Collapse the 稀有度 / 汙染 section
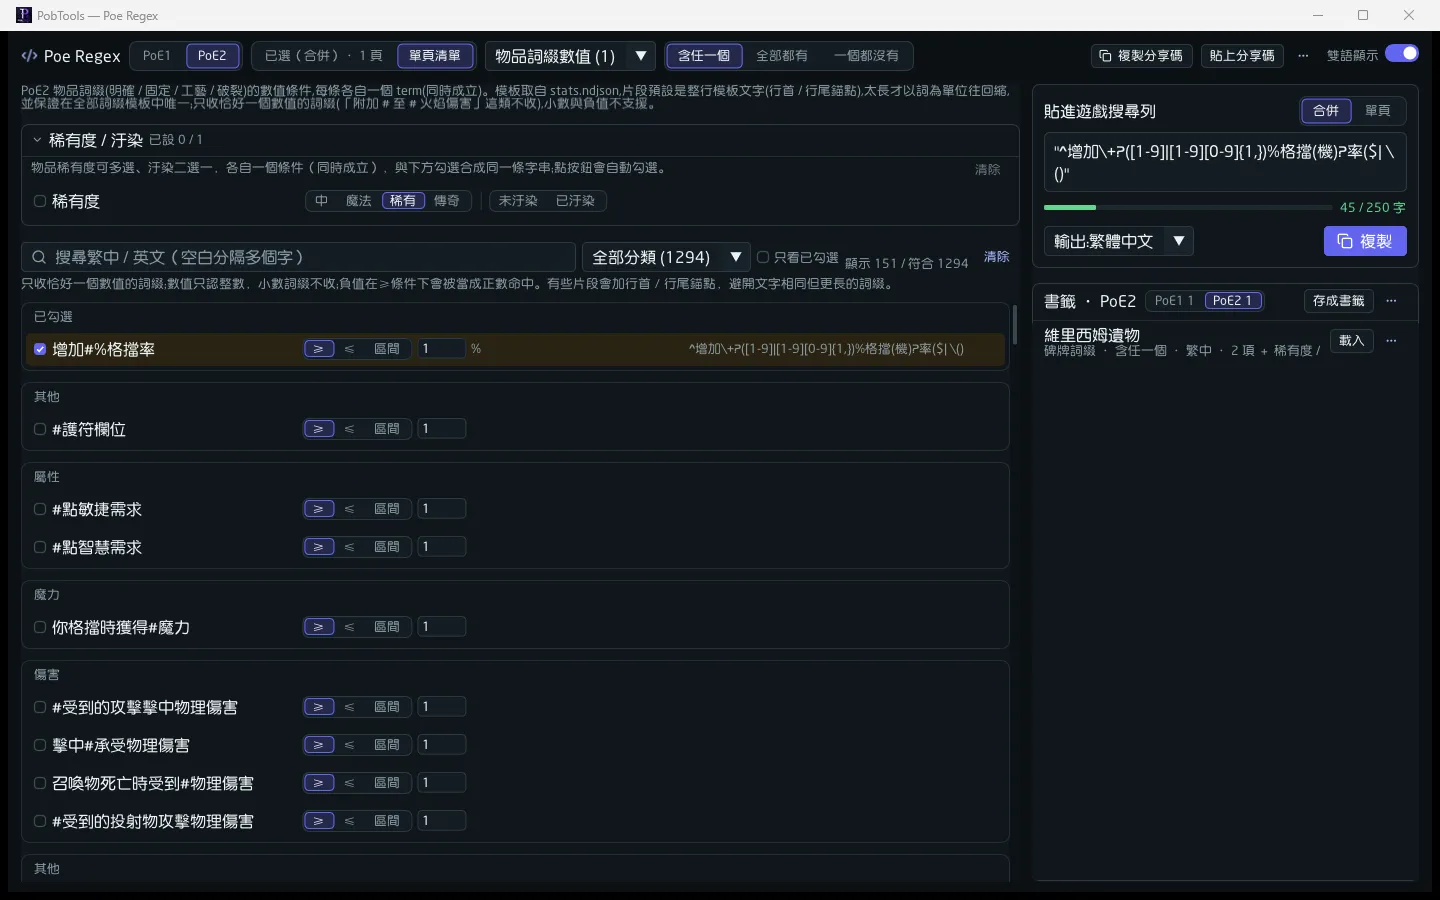 [37, 140]
